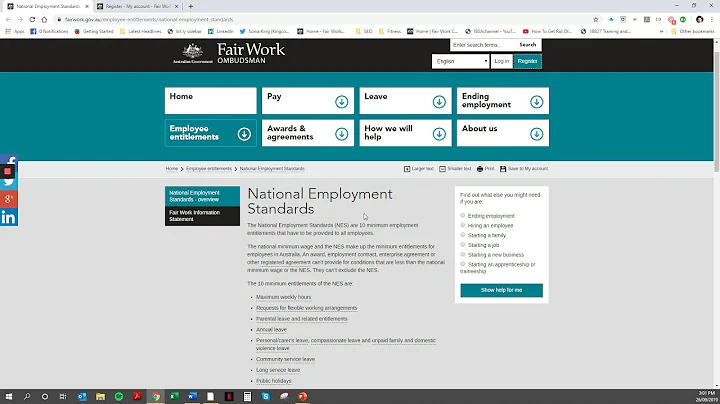Open Excel from the taskbar

174,396
